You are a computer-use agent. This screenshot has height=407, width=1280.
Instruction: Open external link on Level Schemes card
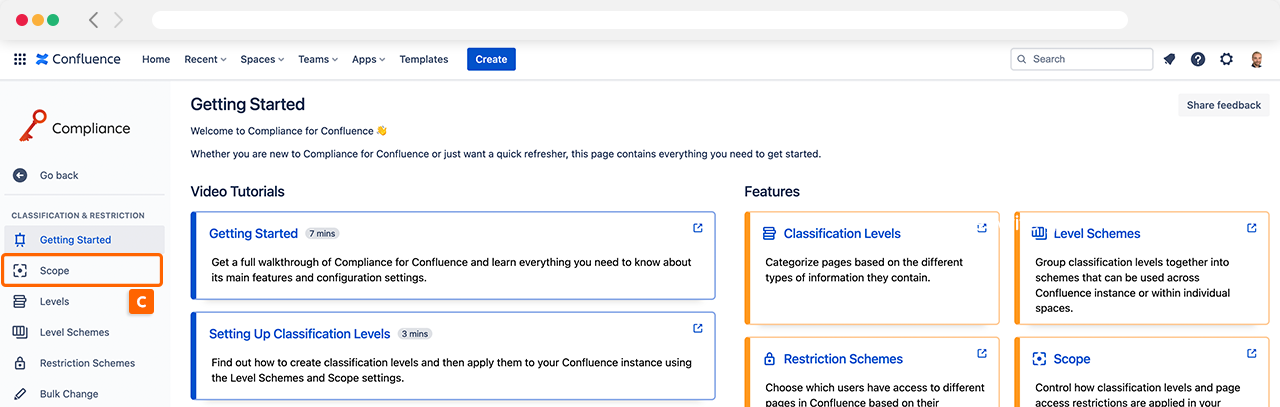1251,228
